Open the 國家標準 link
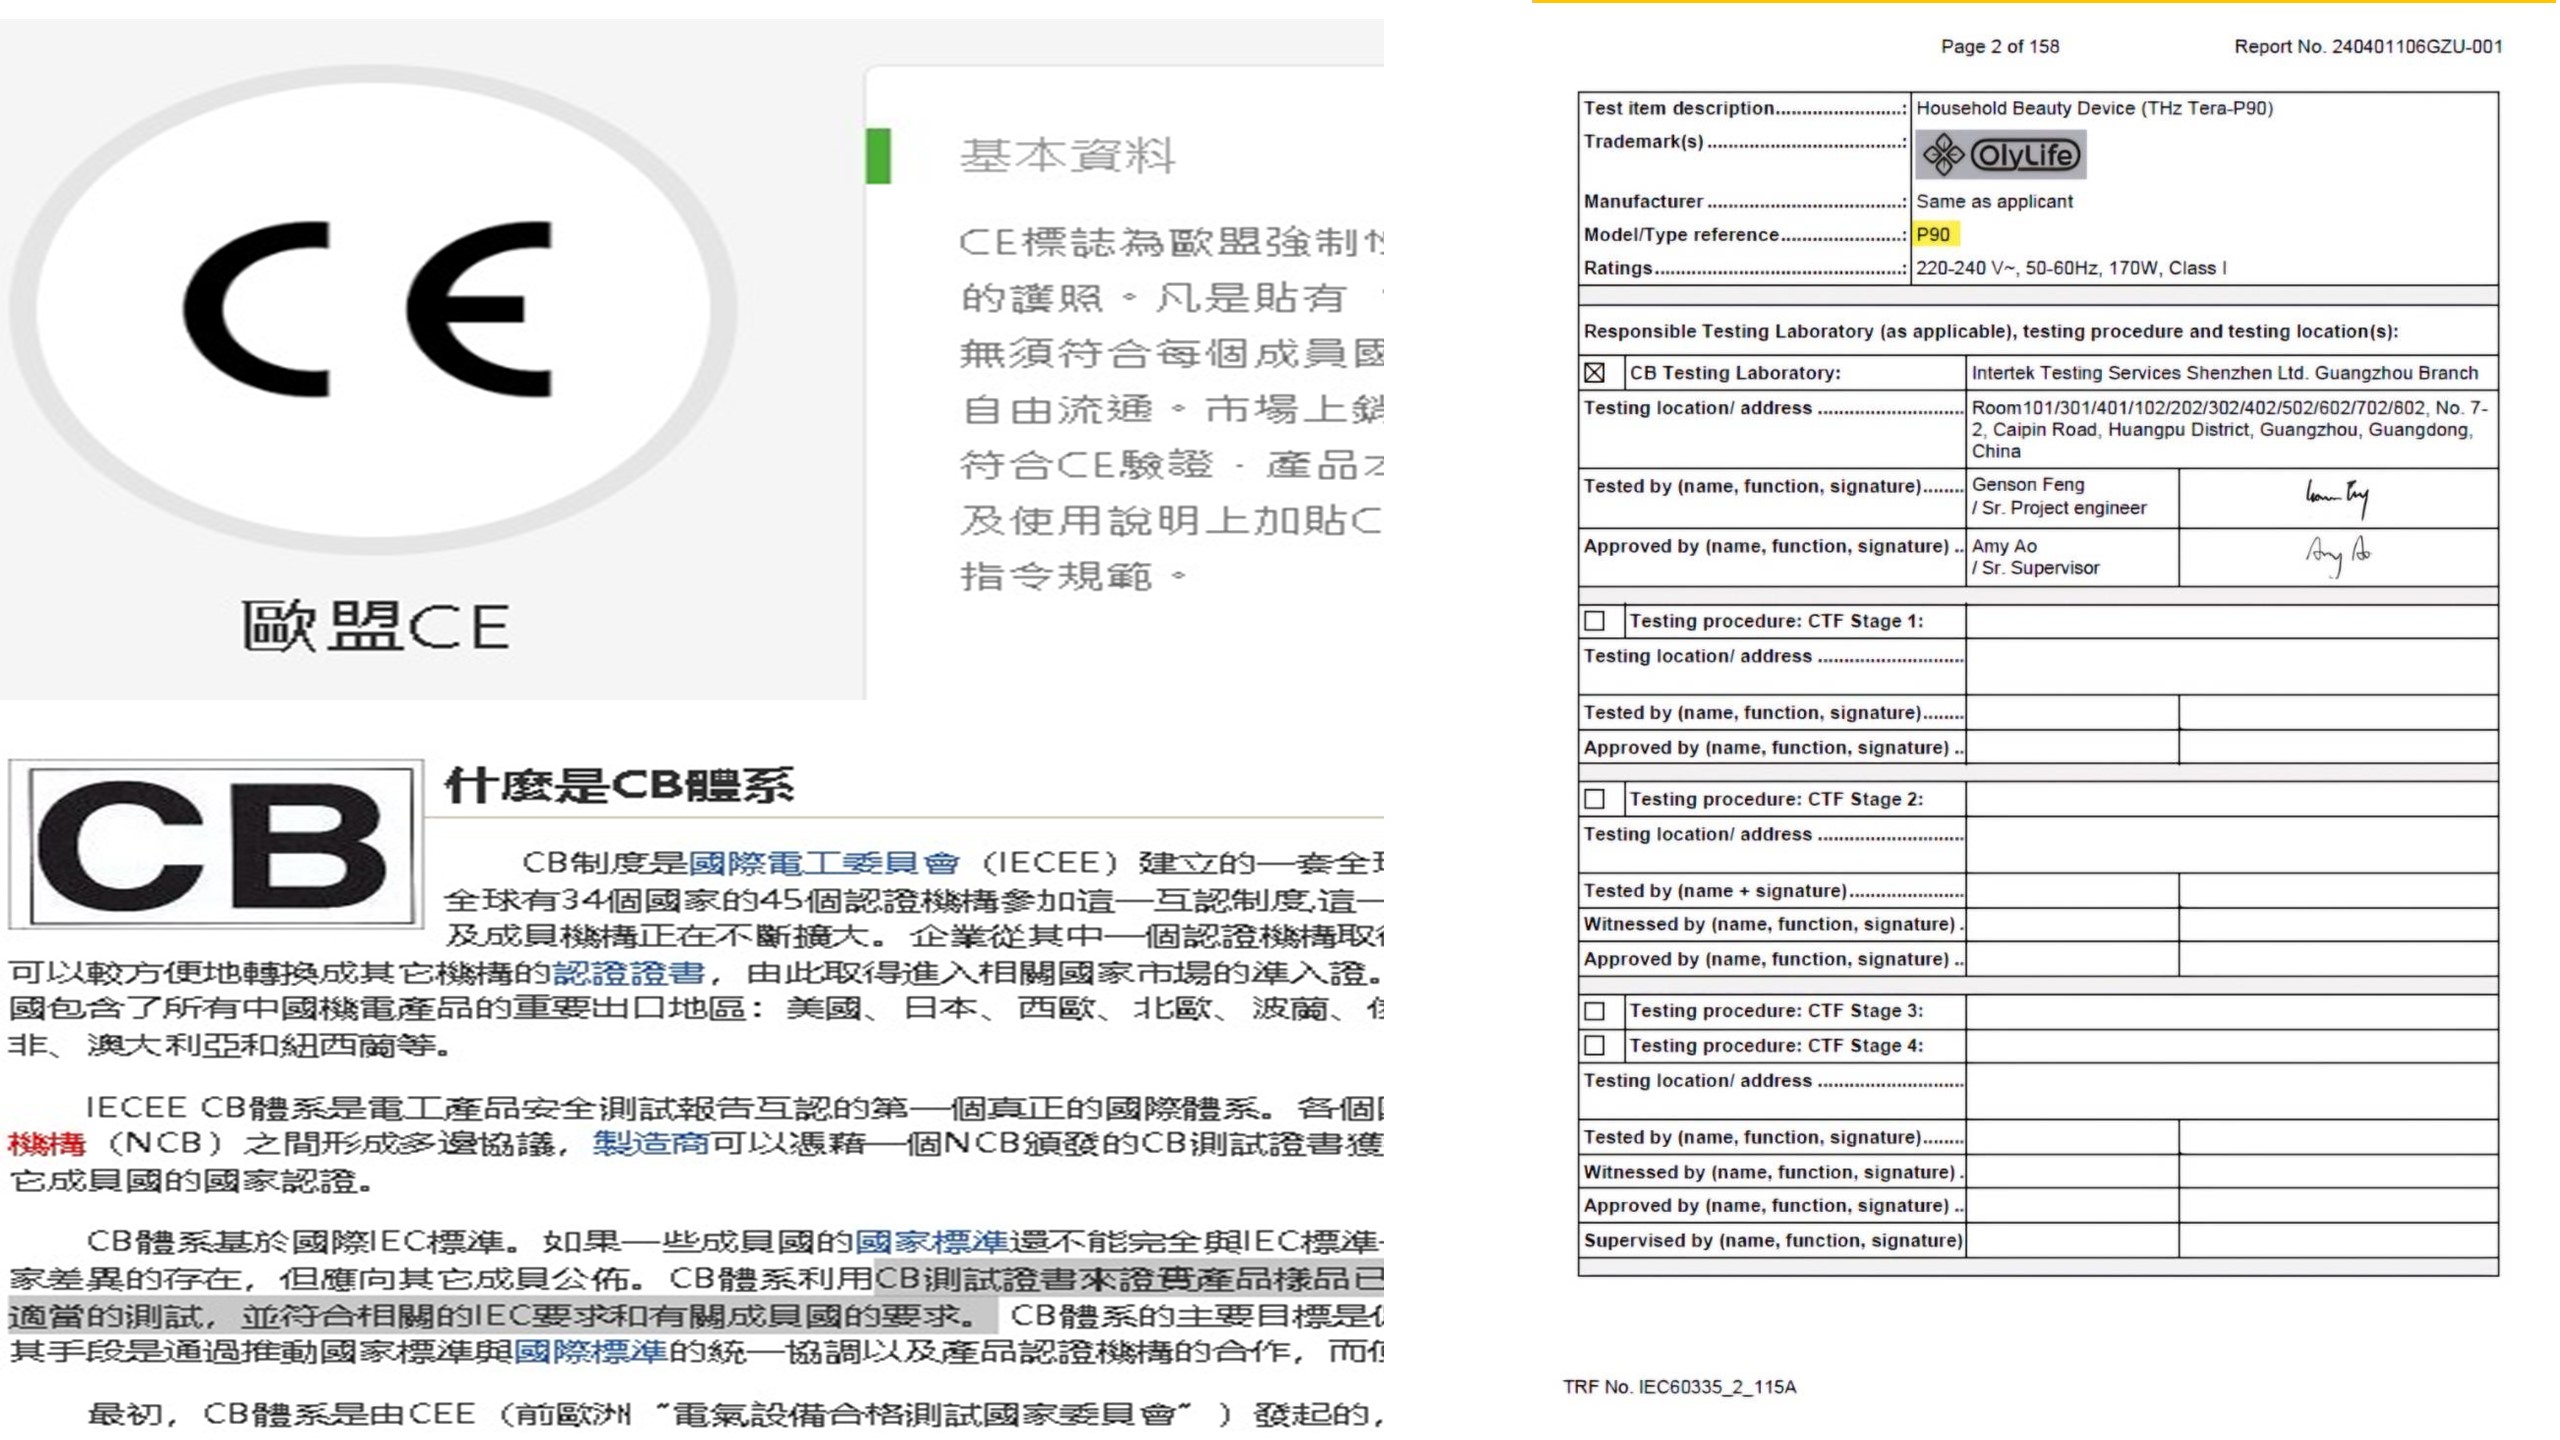The height and width of the screenshot is (1440, 2560). (x=931, y=1242)
